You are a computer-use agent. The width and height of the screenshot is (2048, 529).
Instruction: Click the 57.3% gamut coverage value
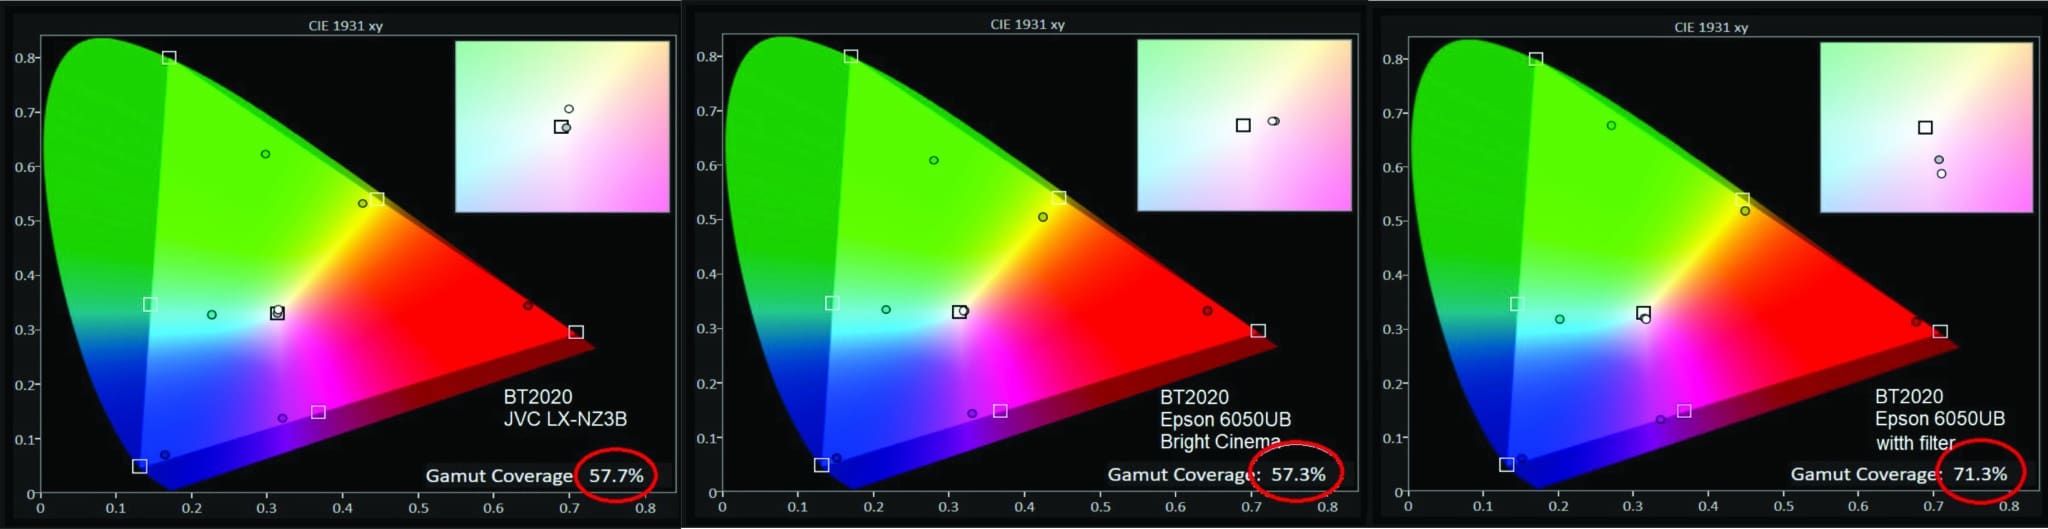click(1298, 475)
